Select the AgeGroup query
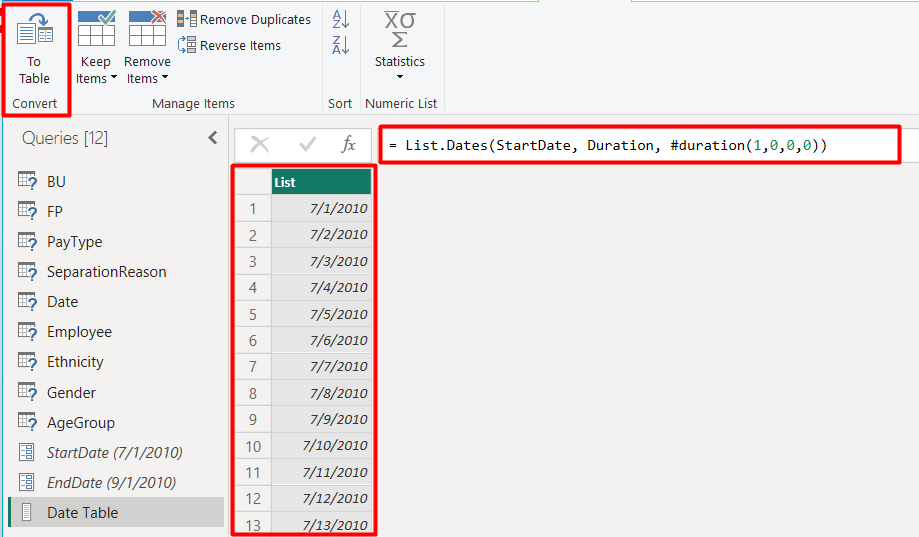919x537 pixels. [117, 423]
